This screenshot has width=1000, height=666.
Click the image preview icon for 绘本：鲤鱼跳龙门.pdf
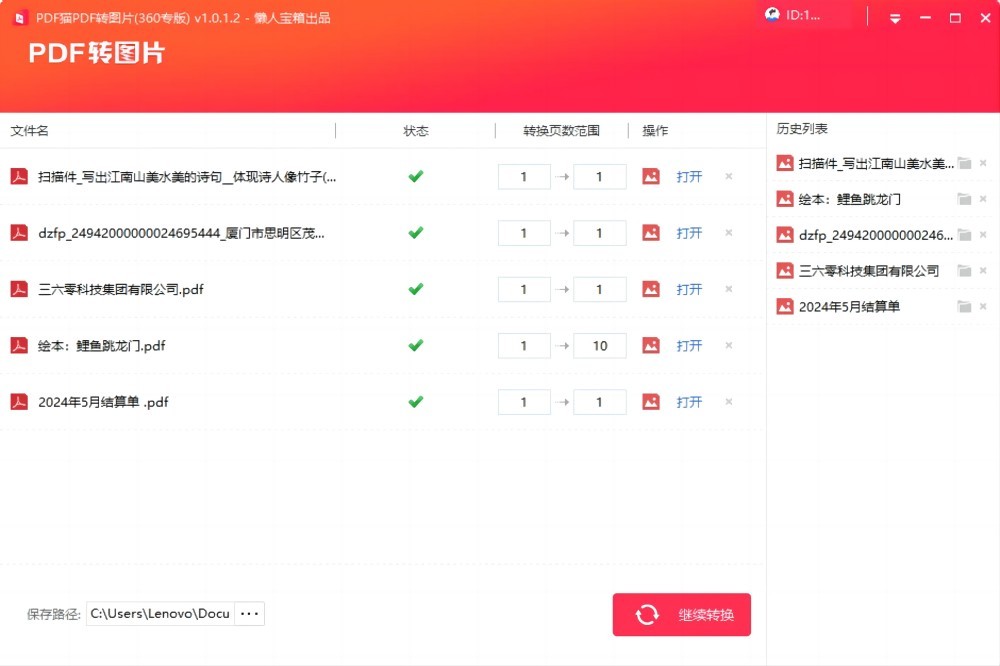[651, 345]
